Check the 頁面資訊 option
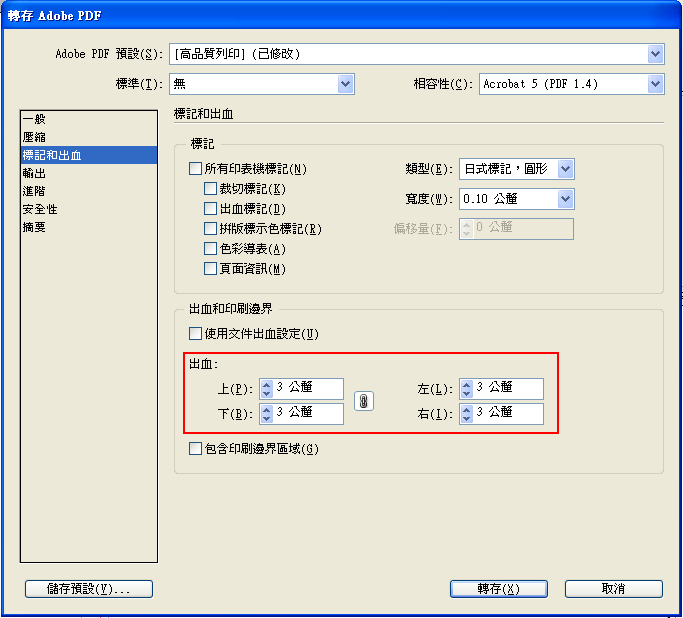Image resolution: width=683 pixels, height=618 pixels. pyautogui.click(x=210, y=269)
